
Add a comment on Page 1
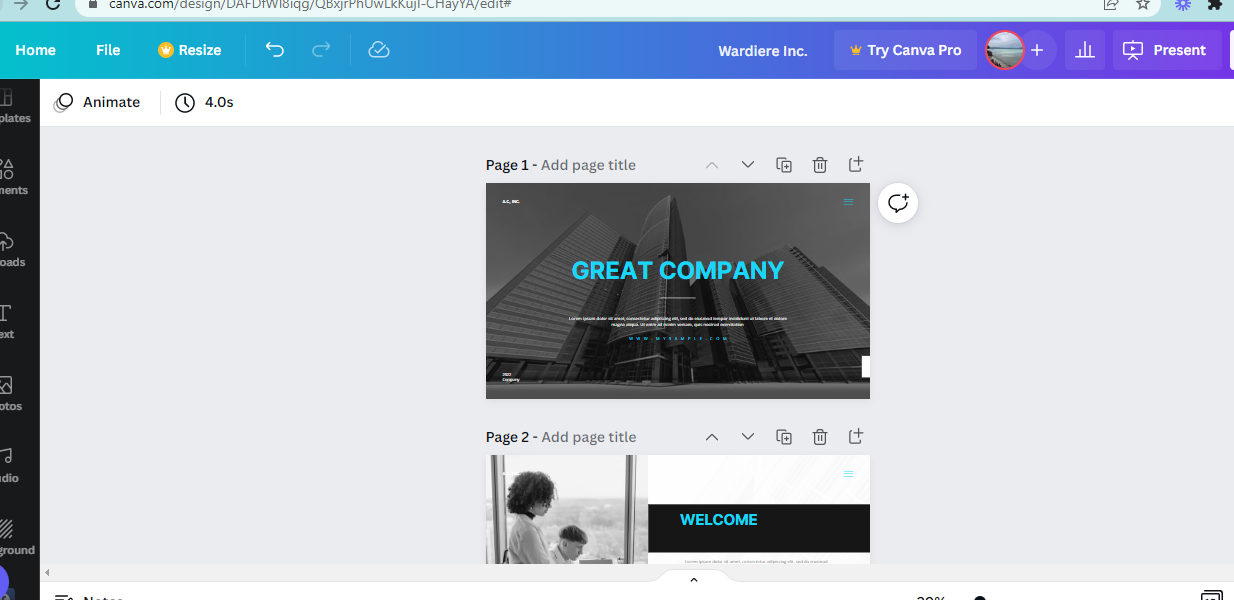pyautogui.click(x=898, y=203)
